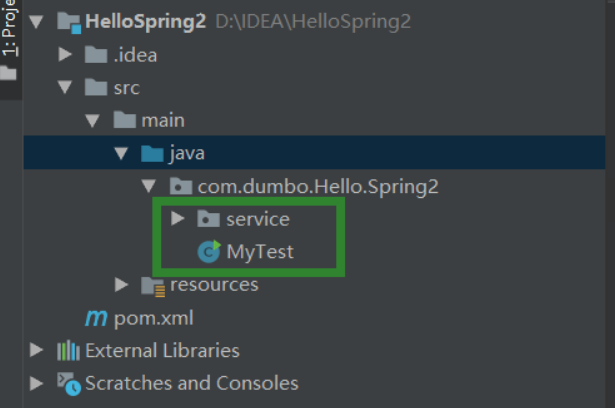Click the .idea folder icon
The image size is (615, 408).
click(96, 55)
